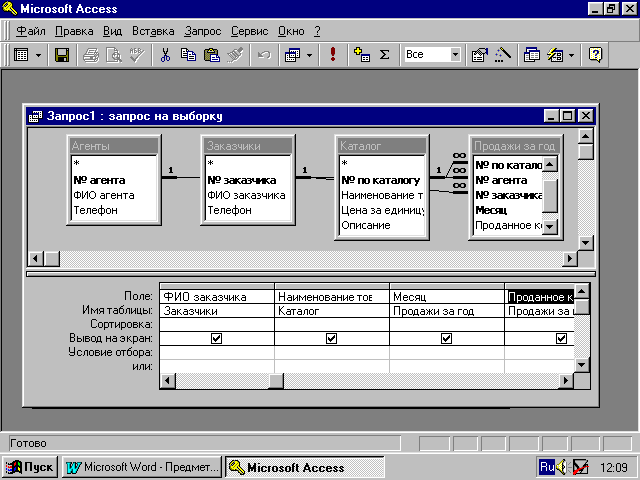The image size is (640, 480).
Task: Open the Правка menu
Action: (x=74, y=31)
